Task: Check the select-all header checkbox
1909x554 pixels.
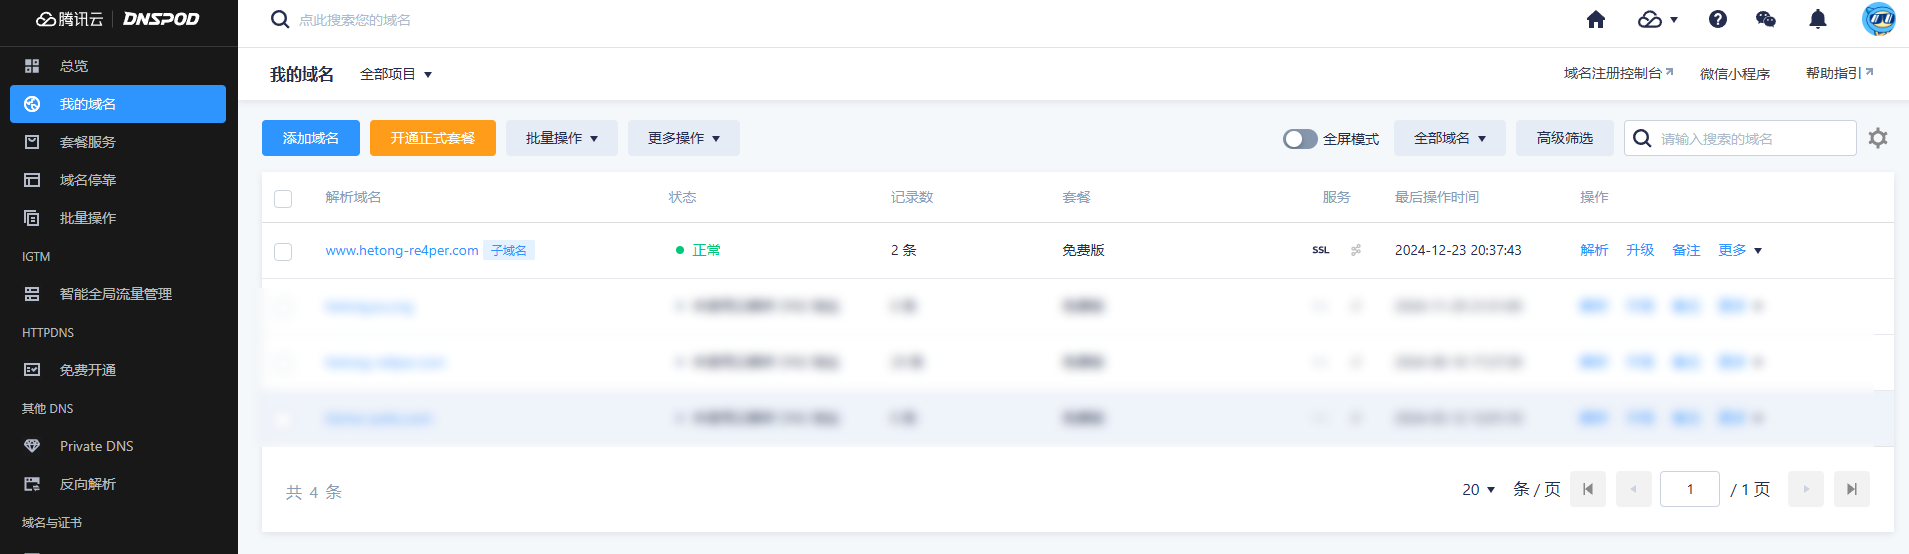Action: (283, 198)
